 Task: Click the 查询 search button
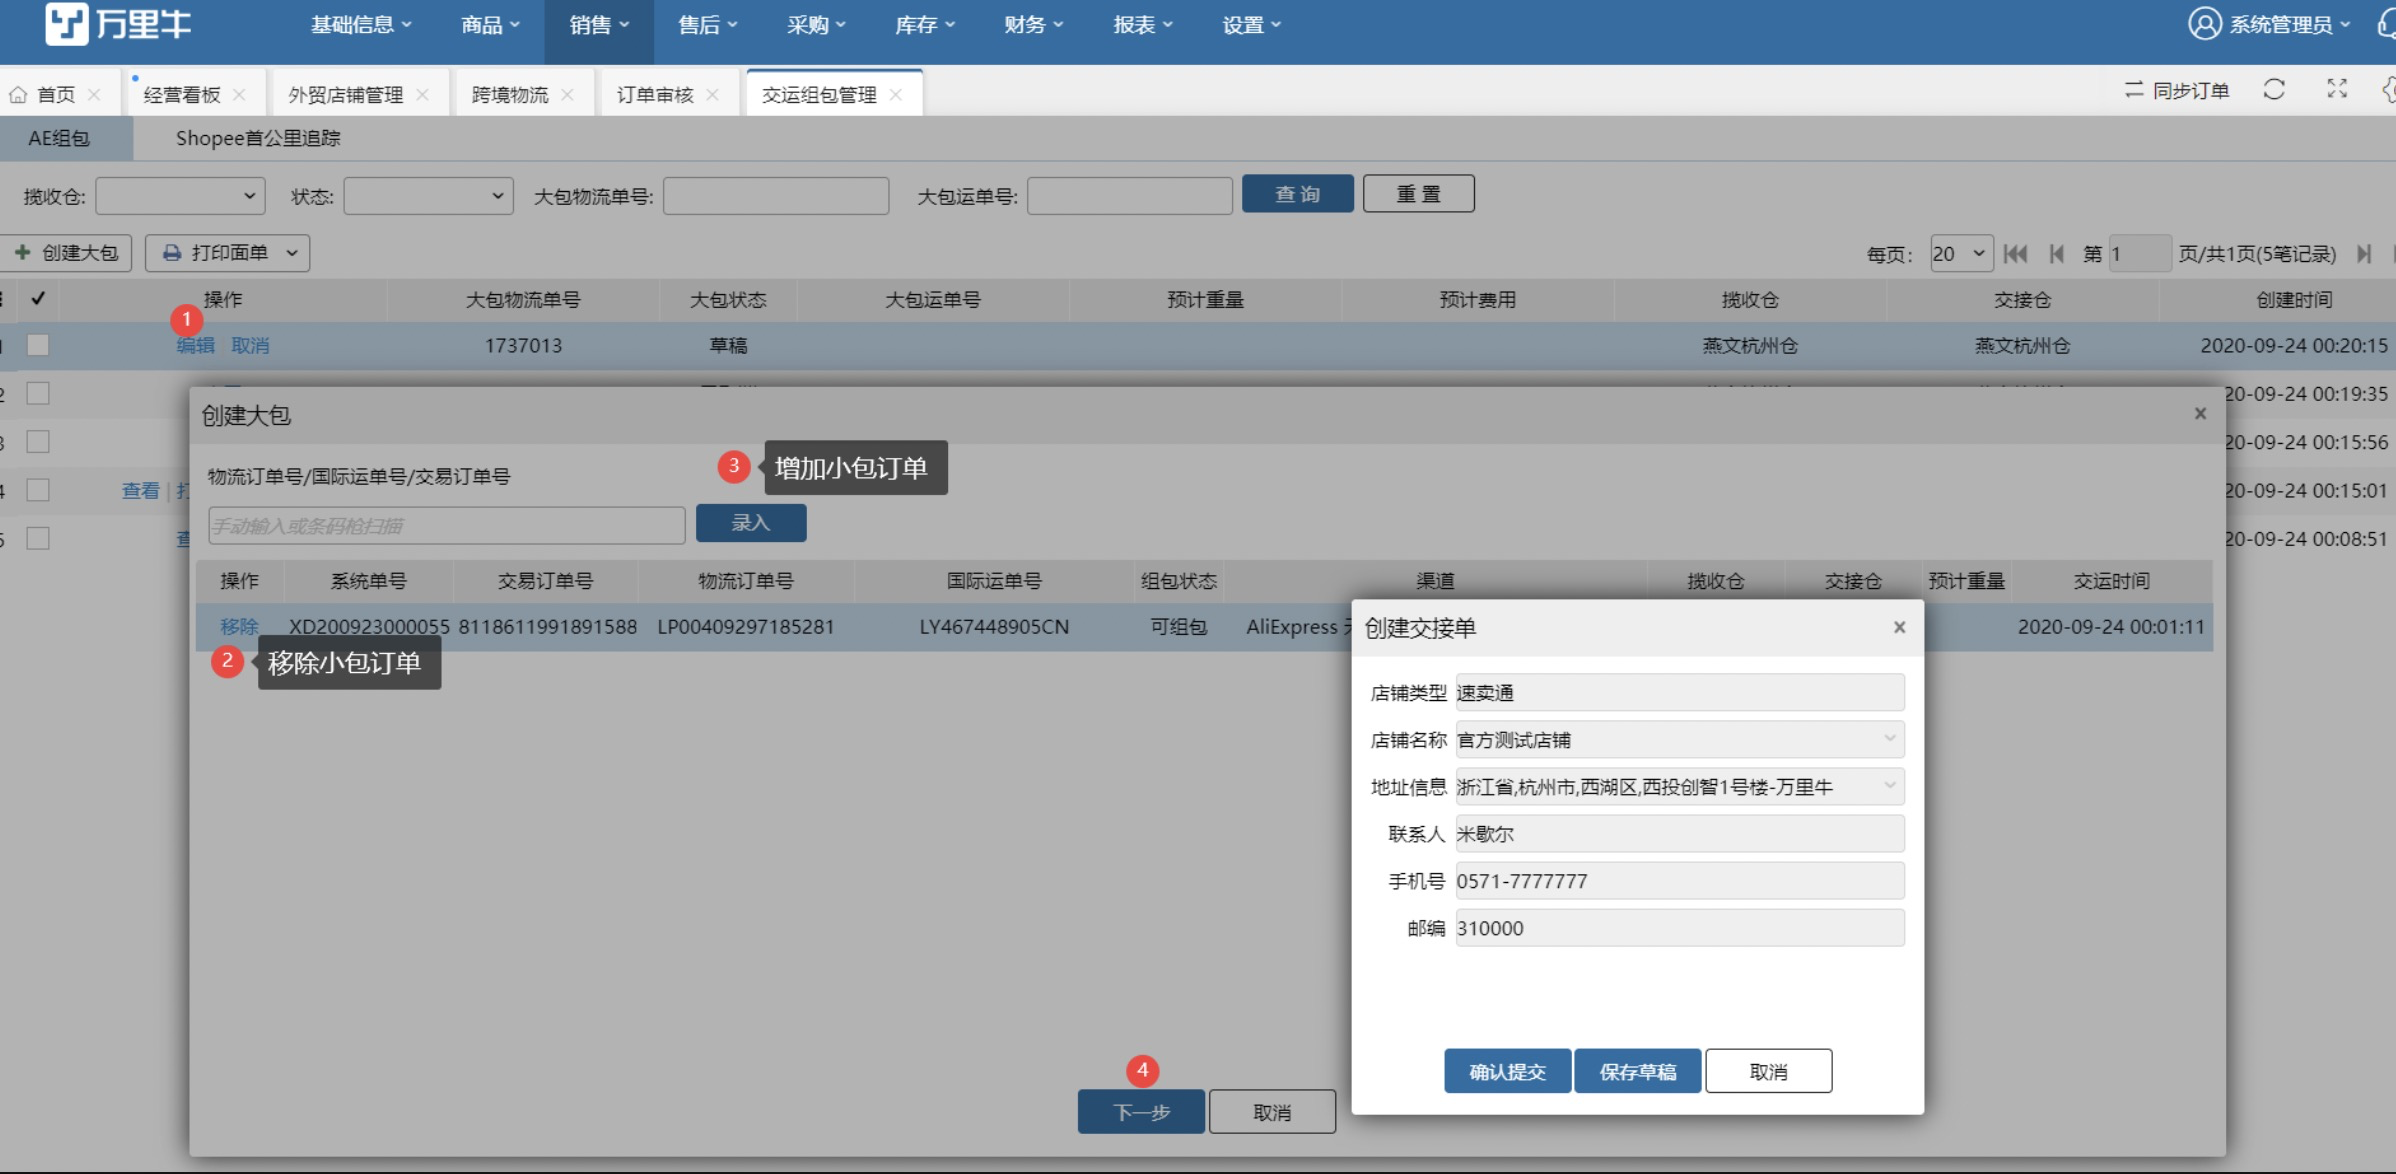[x=1297, y=194]
